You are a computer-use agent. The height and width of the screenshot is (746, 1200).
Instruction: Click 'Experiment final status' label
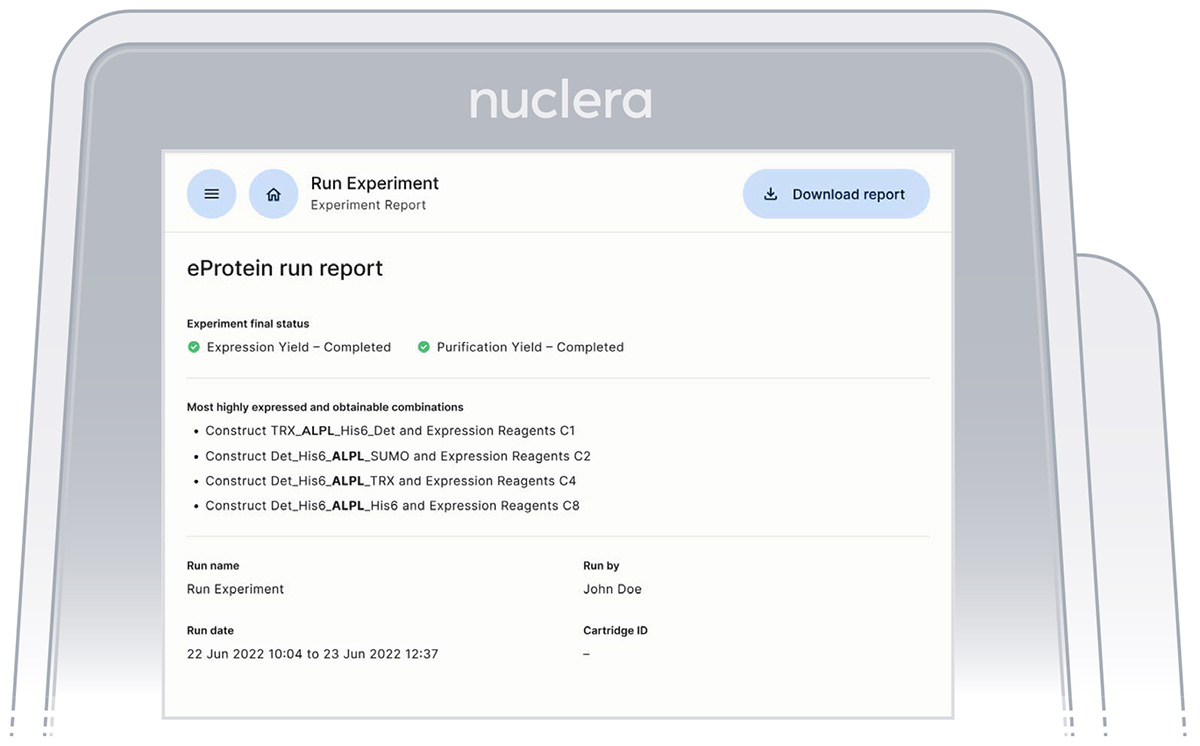[248, 324]
